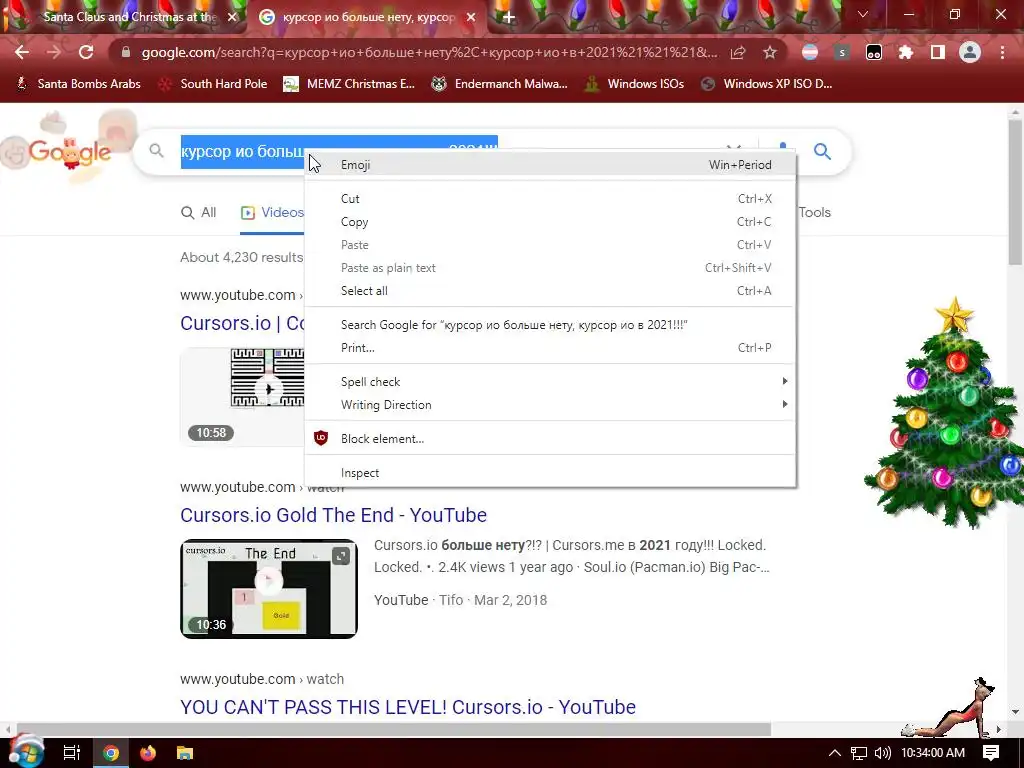
Task: Open YOU CAN'T PASS THIS LEVEL result
Action: [408, 707]
